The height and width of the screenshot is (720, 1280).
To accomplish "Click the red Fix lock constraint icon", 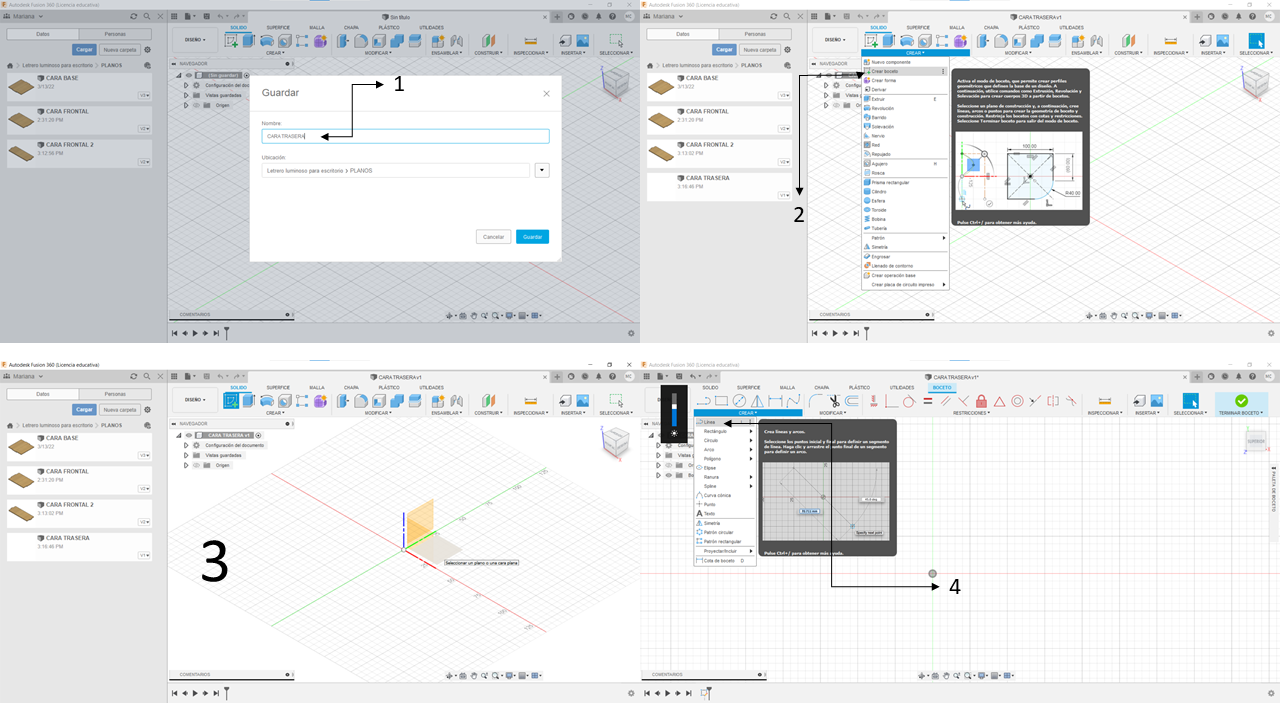I will click(x=982, y=401).
